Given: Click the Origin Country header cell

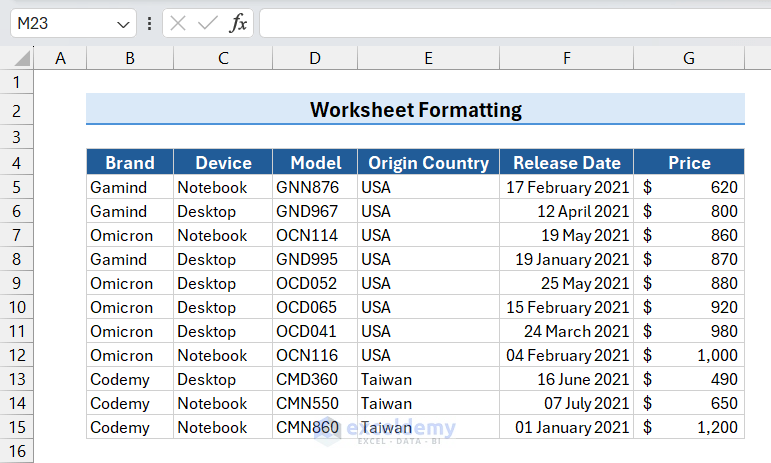Looking at the screenshot, I should [x=428, y=162].
